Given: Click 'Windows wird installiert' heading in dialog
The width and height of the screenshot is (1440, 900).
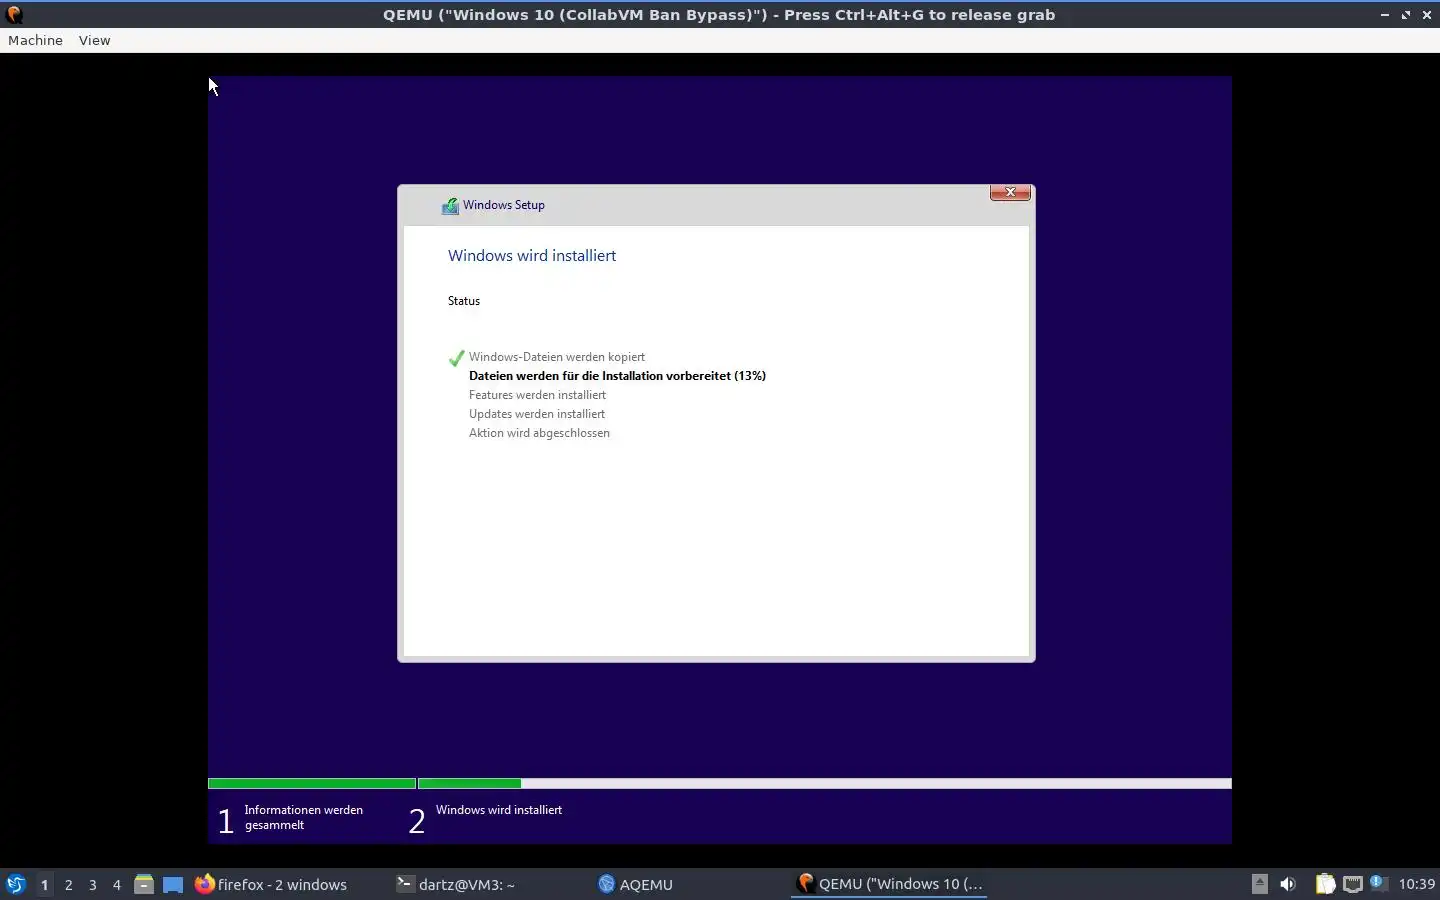Looking at the screenshot, I should (532, 256).
